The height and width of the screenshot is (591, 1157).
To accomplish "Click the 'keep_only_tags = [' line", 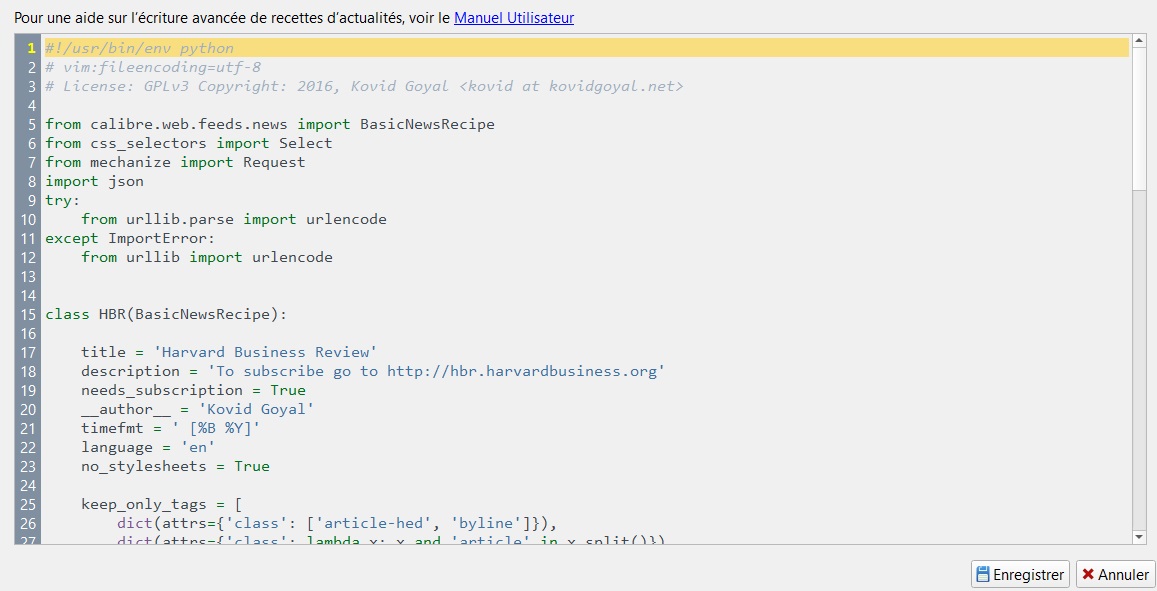I will 162,505.
